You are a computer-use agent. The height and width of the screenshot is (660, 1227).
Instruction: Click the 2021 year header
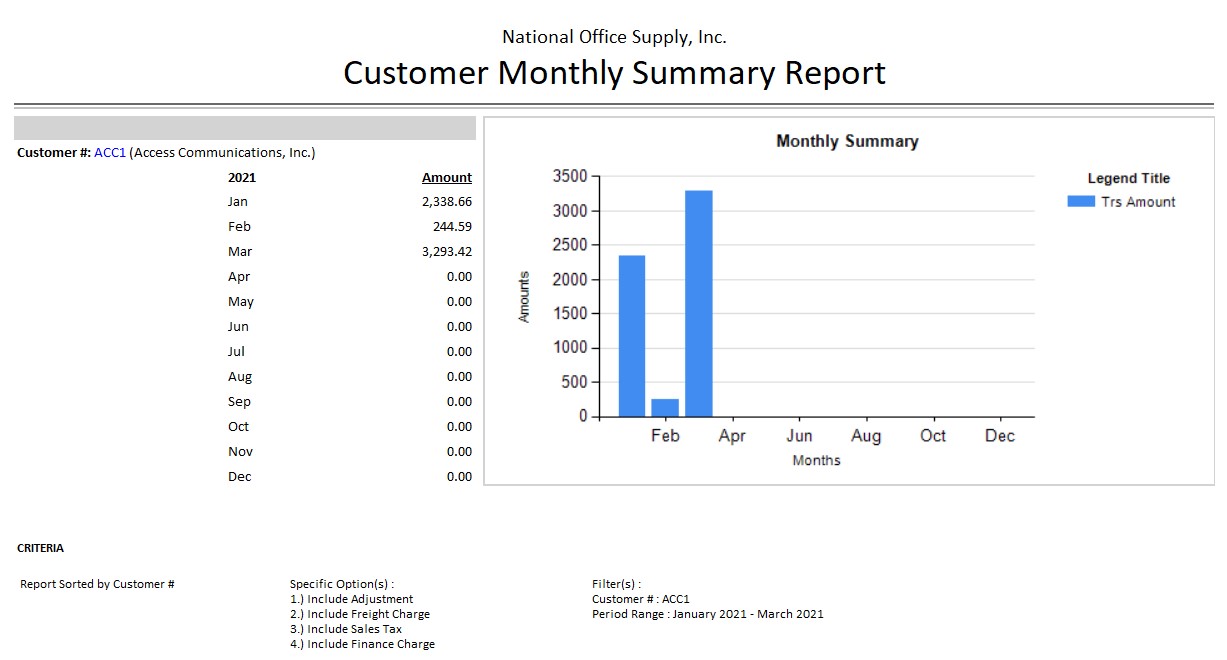(x=242, y=178)
